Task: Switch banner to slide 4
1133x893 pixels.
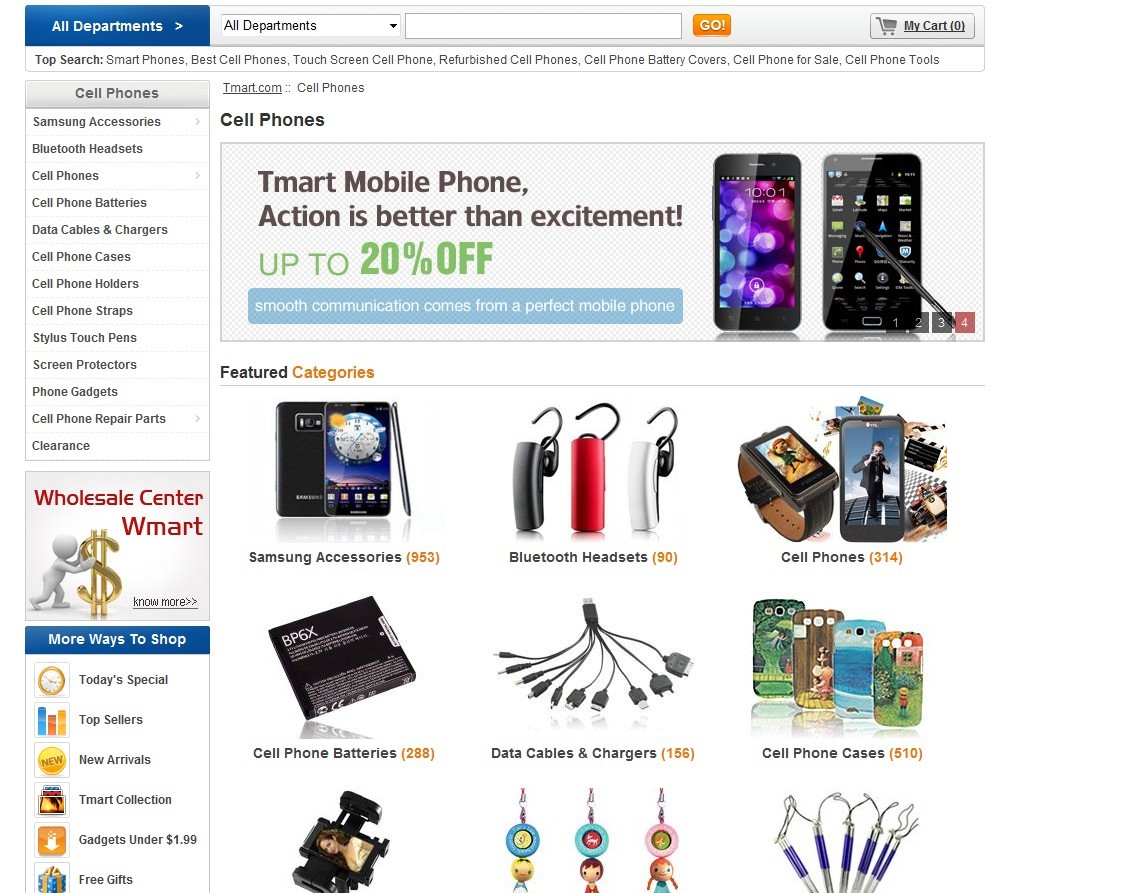Action: 964,322
